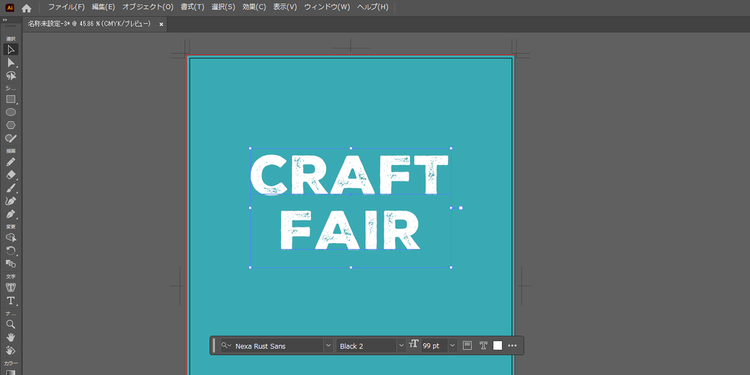
Task: Open the 編集(E) menu
Action: 103,8
